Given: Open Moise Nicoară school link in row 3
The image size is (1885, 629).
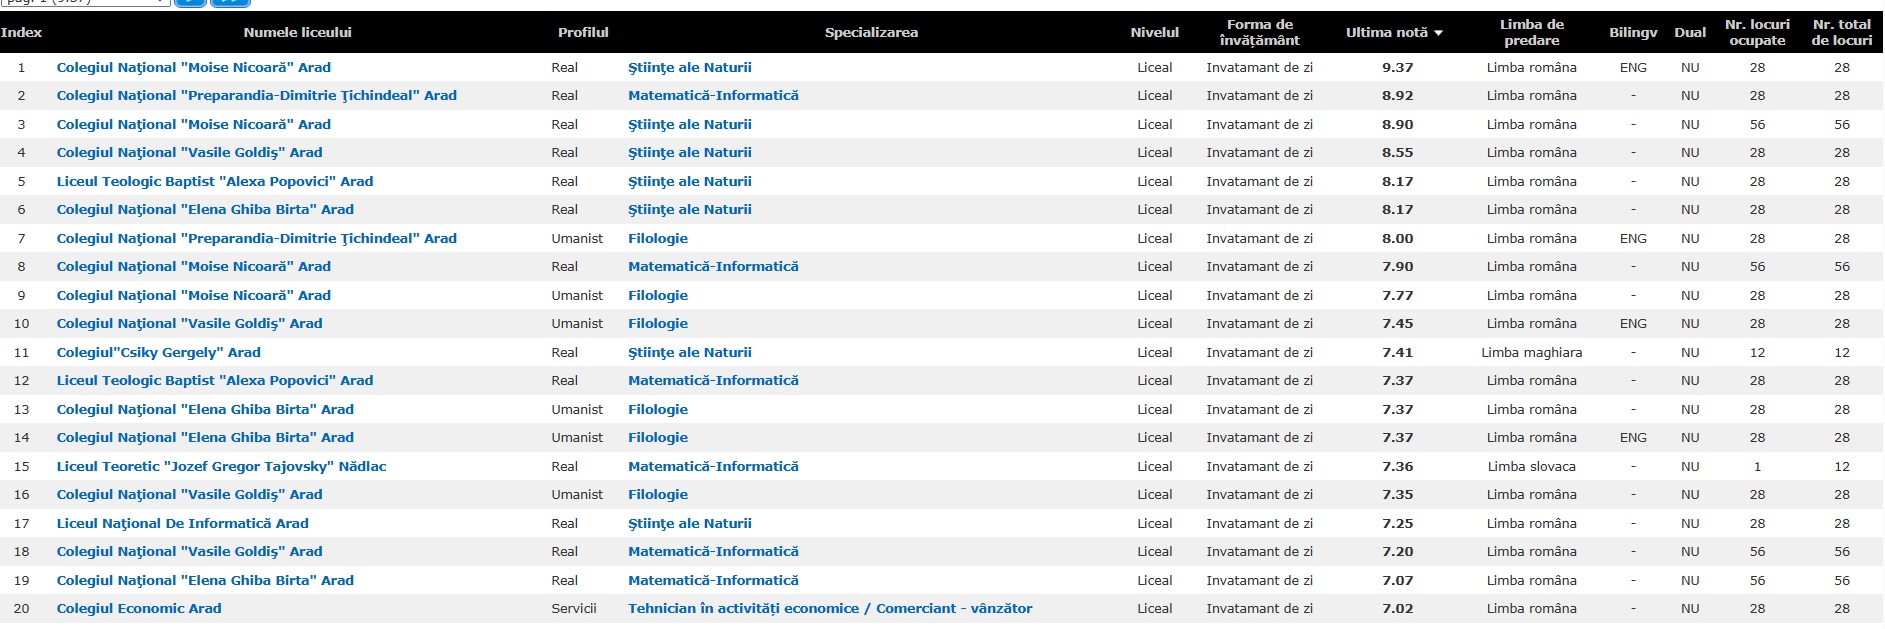Looking at the screenshot, I should 194,124.
